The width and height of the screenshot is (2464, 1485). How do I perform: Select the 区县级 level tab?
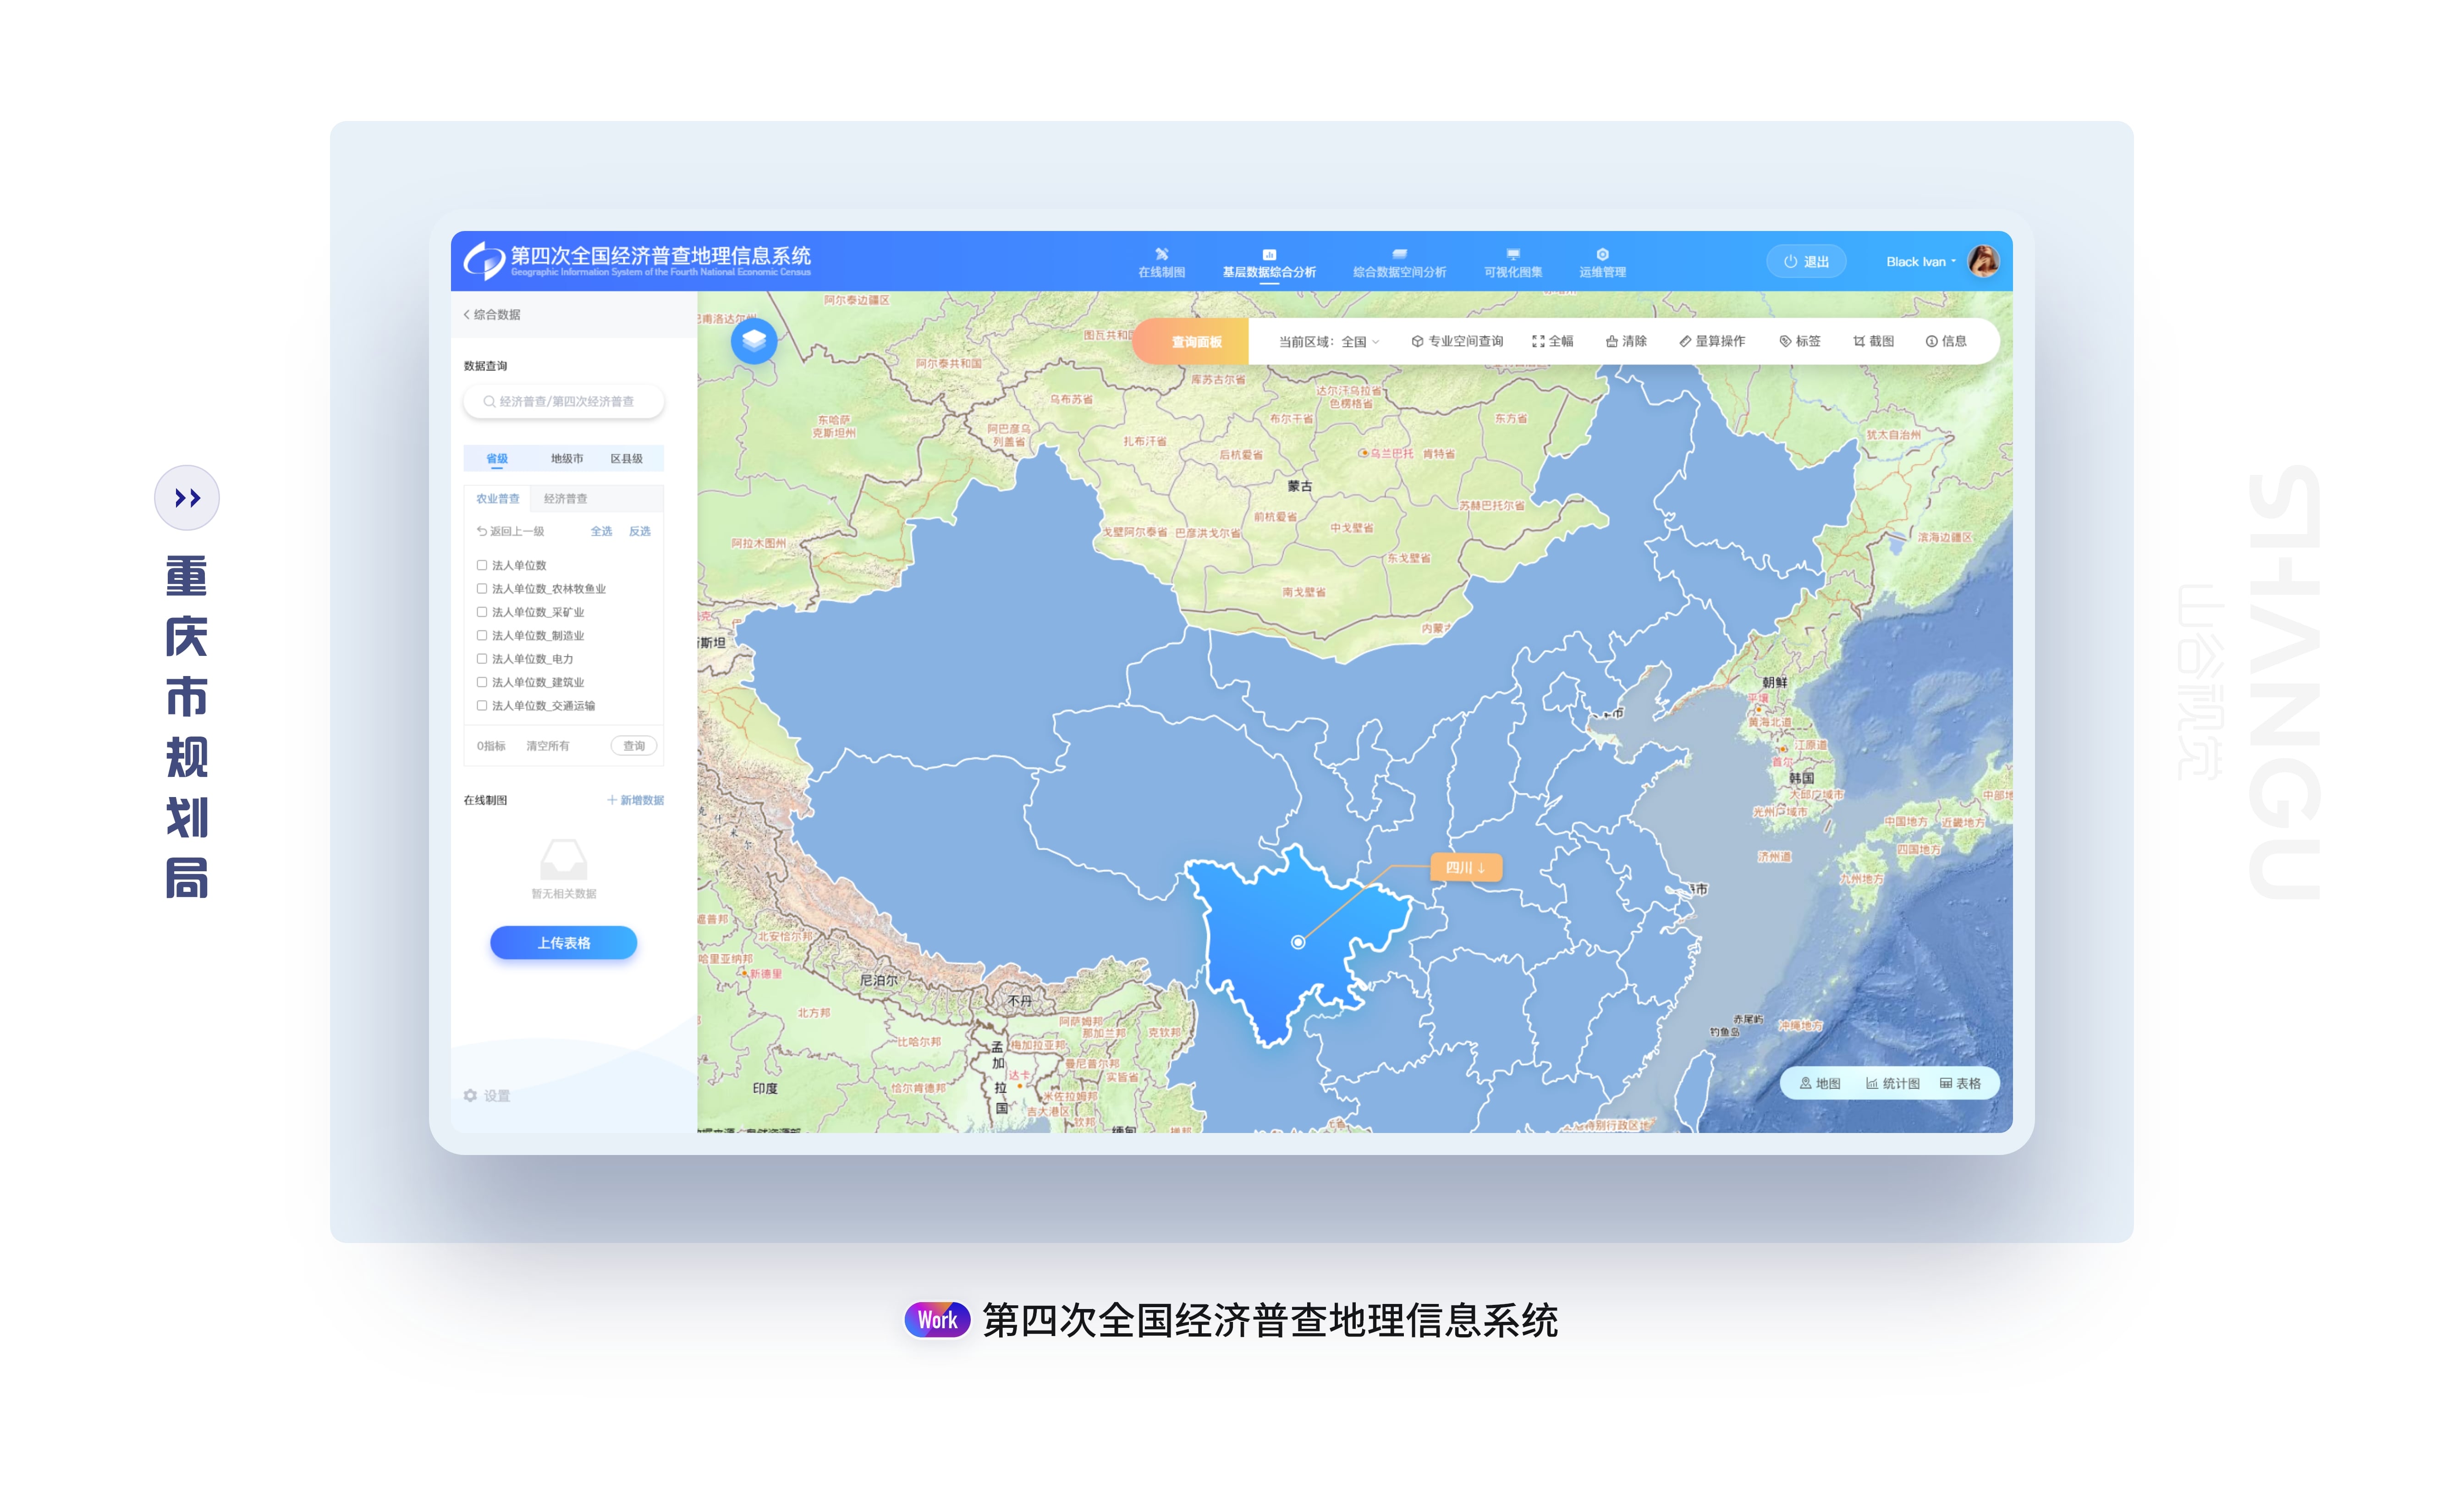coord(627,458)
